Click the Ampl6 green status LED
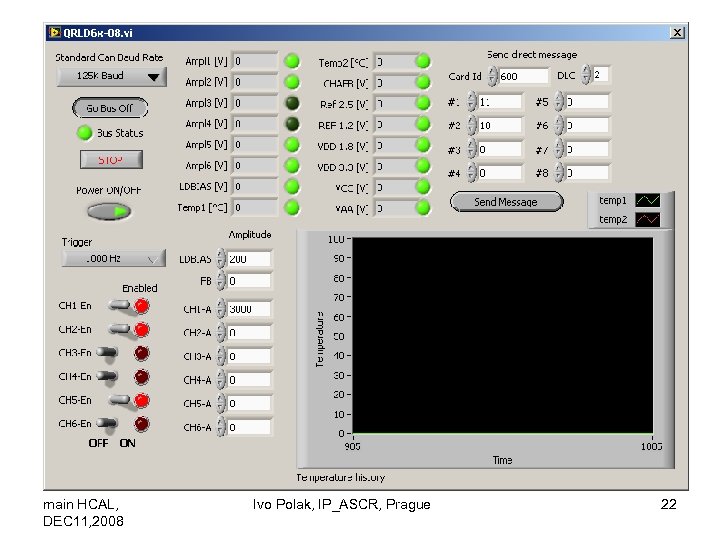Image resolution: width=720 pixels, height=540 pixels. 292,166
